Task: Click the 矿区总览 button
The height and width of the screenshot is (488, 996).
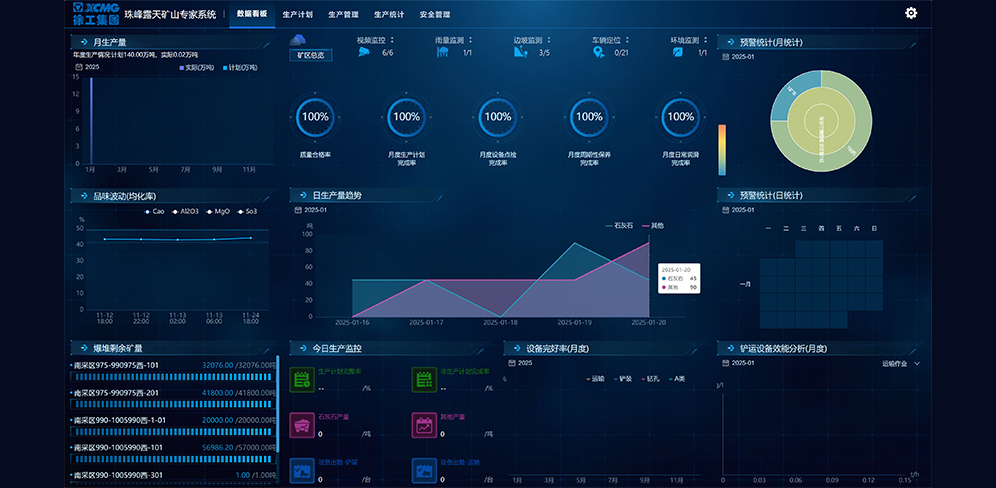Action: pyautogui.click(x=311, y=56)
